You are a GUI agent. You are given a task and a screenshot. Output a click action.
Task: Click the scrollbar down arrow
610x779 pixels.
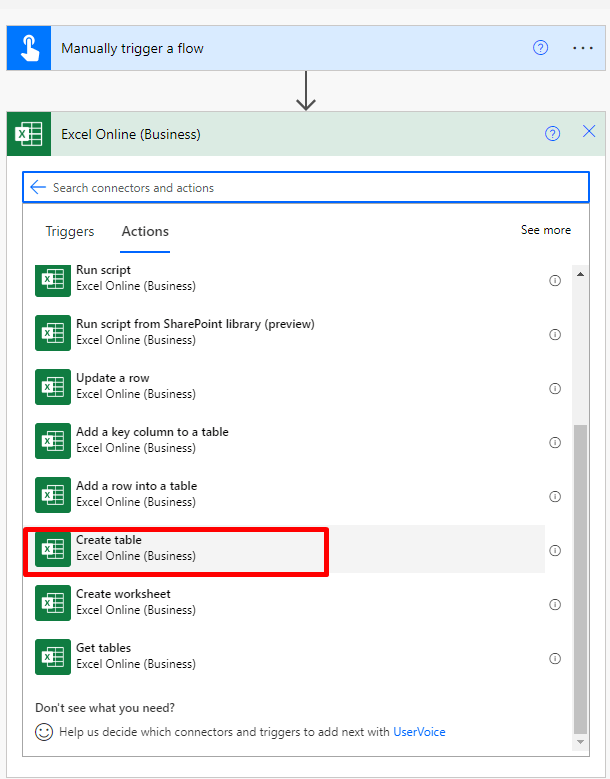coord(580,742)
